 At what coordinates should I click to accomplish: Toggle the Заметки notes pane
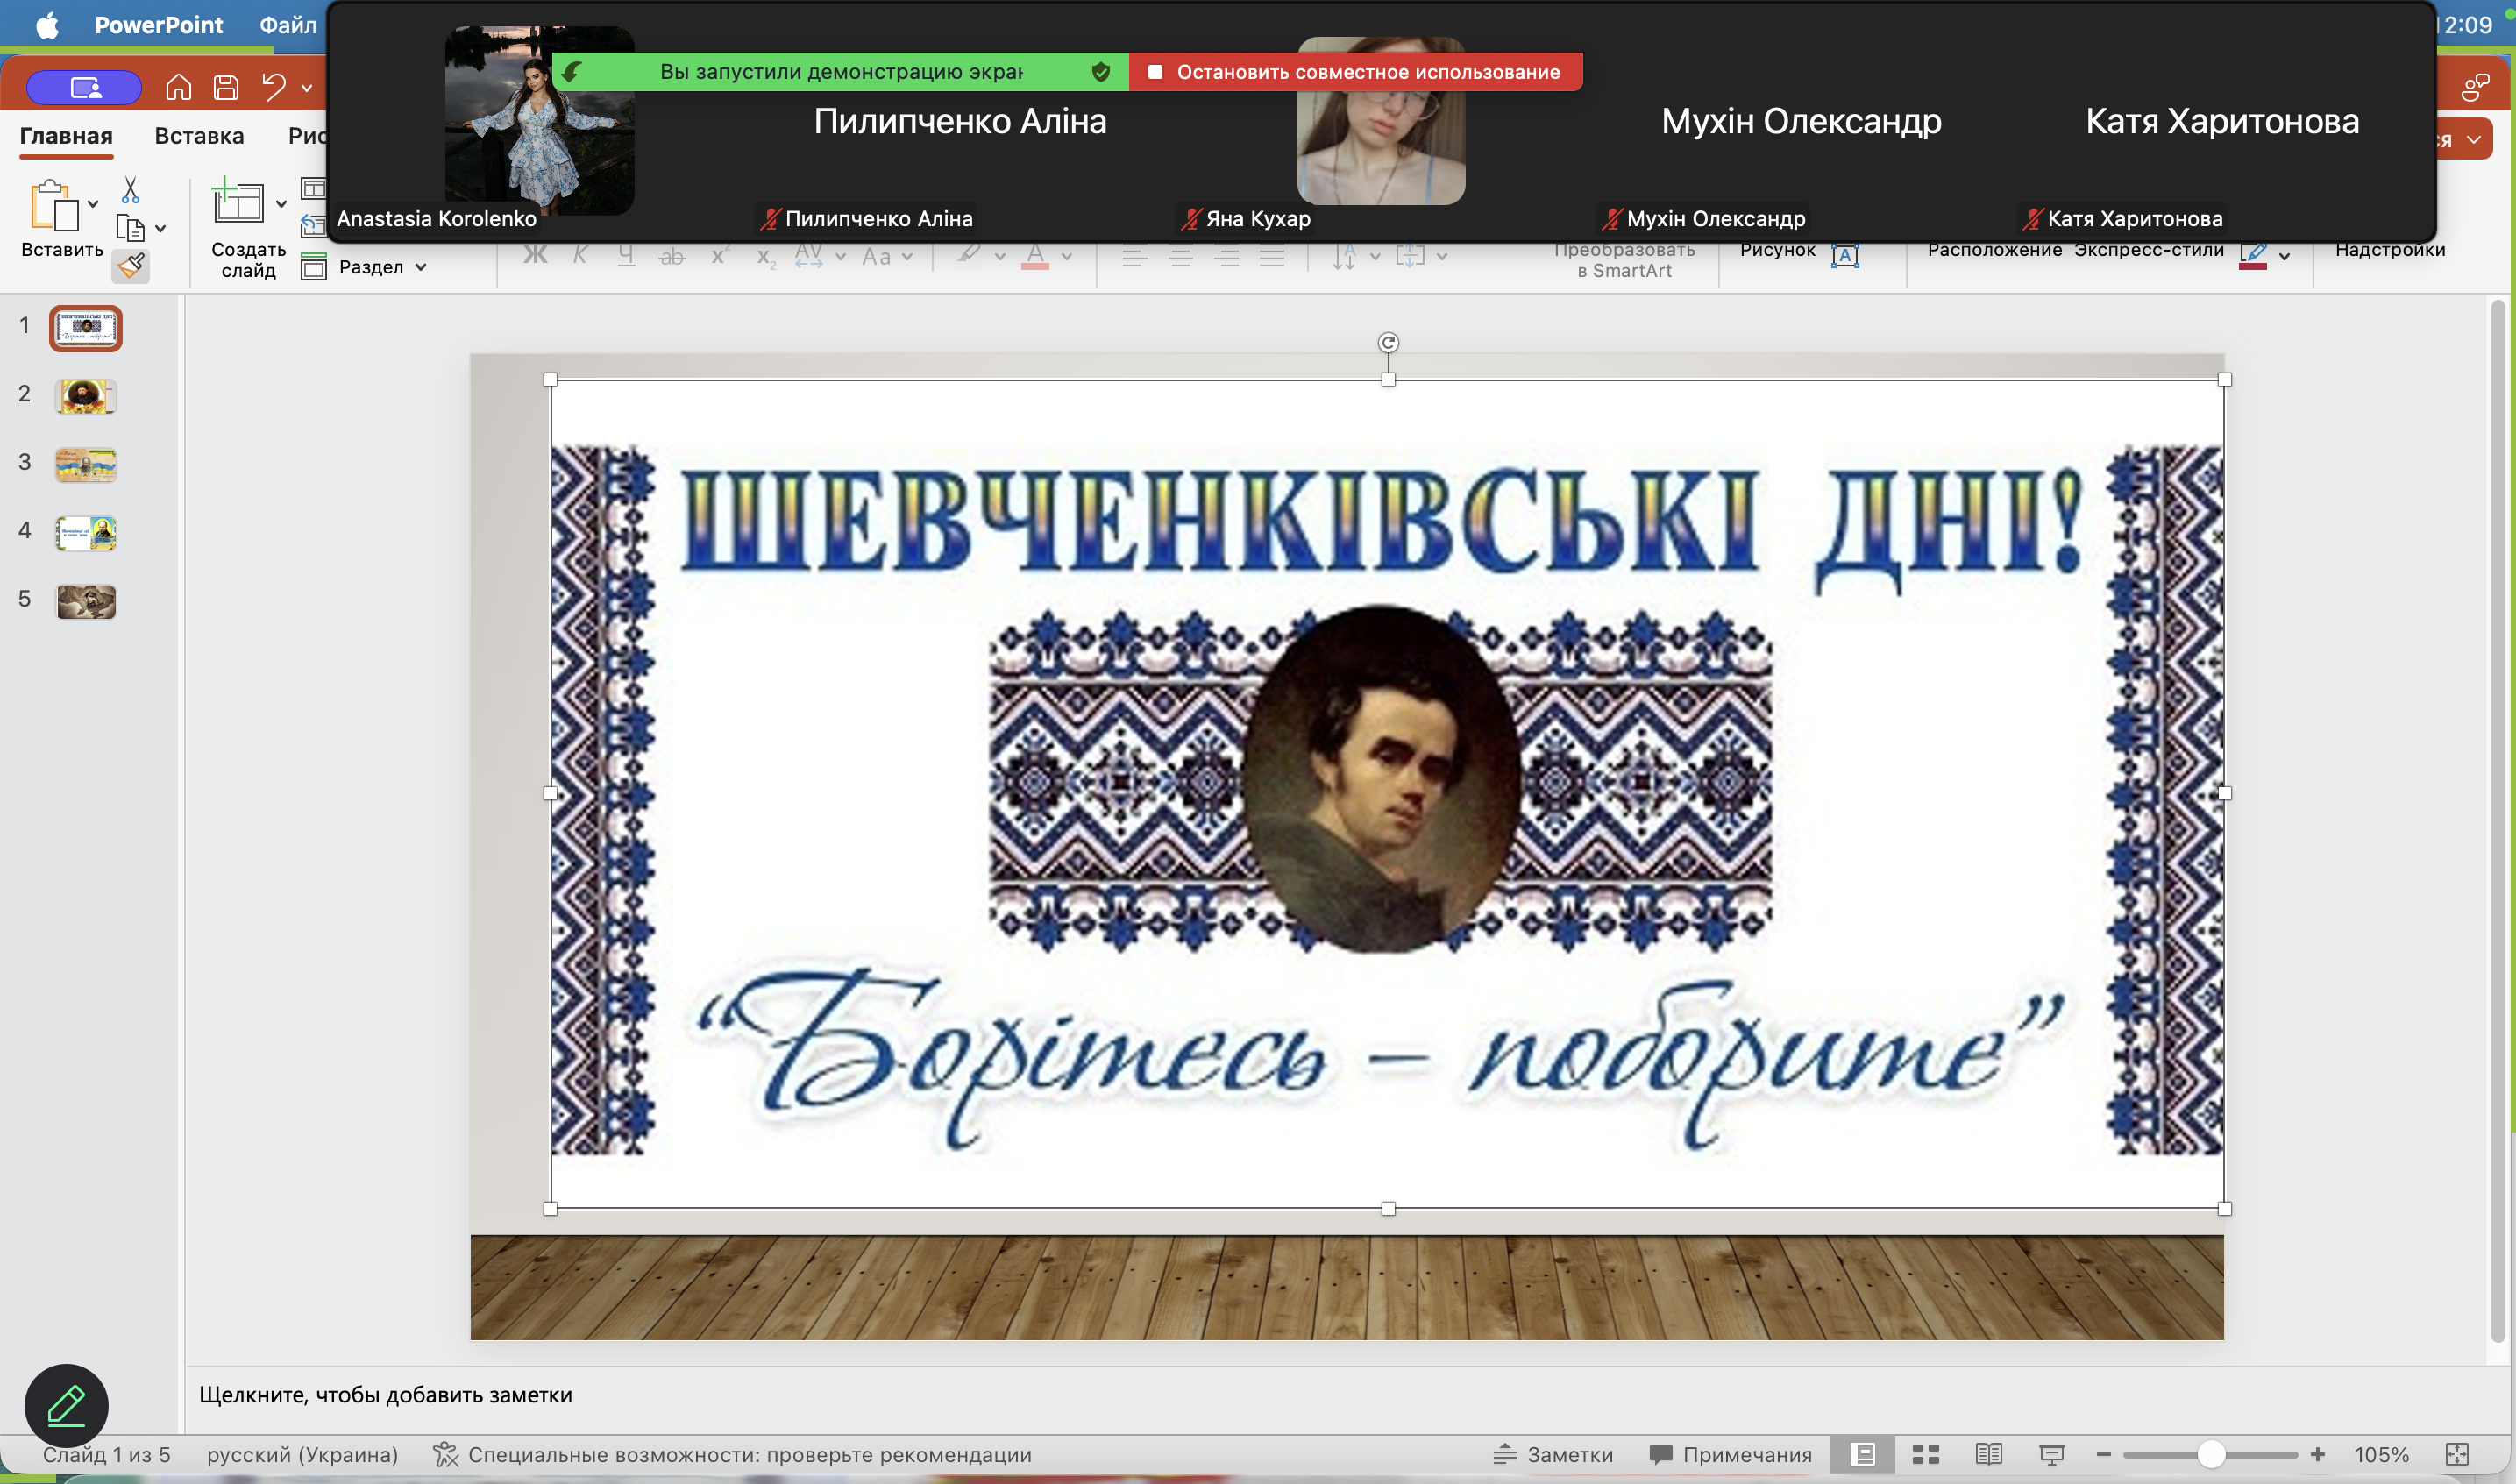click(1553, 1454)
